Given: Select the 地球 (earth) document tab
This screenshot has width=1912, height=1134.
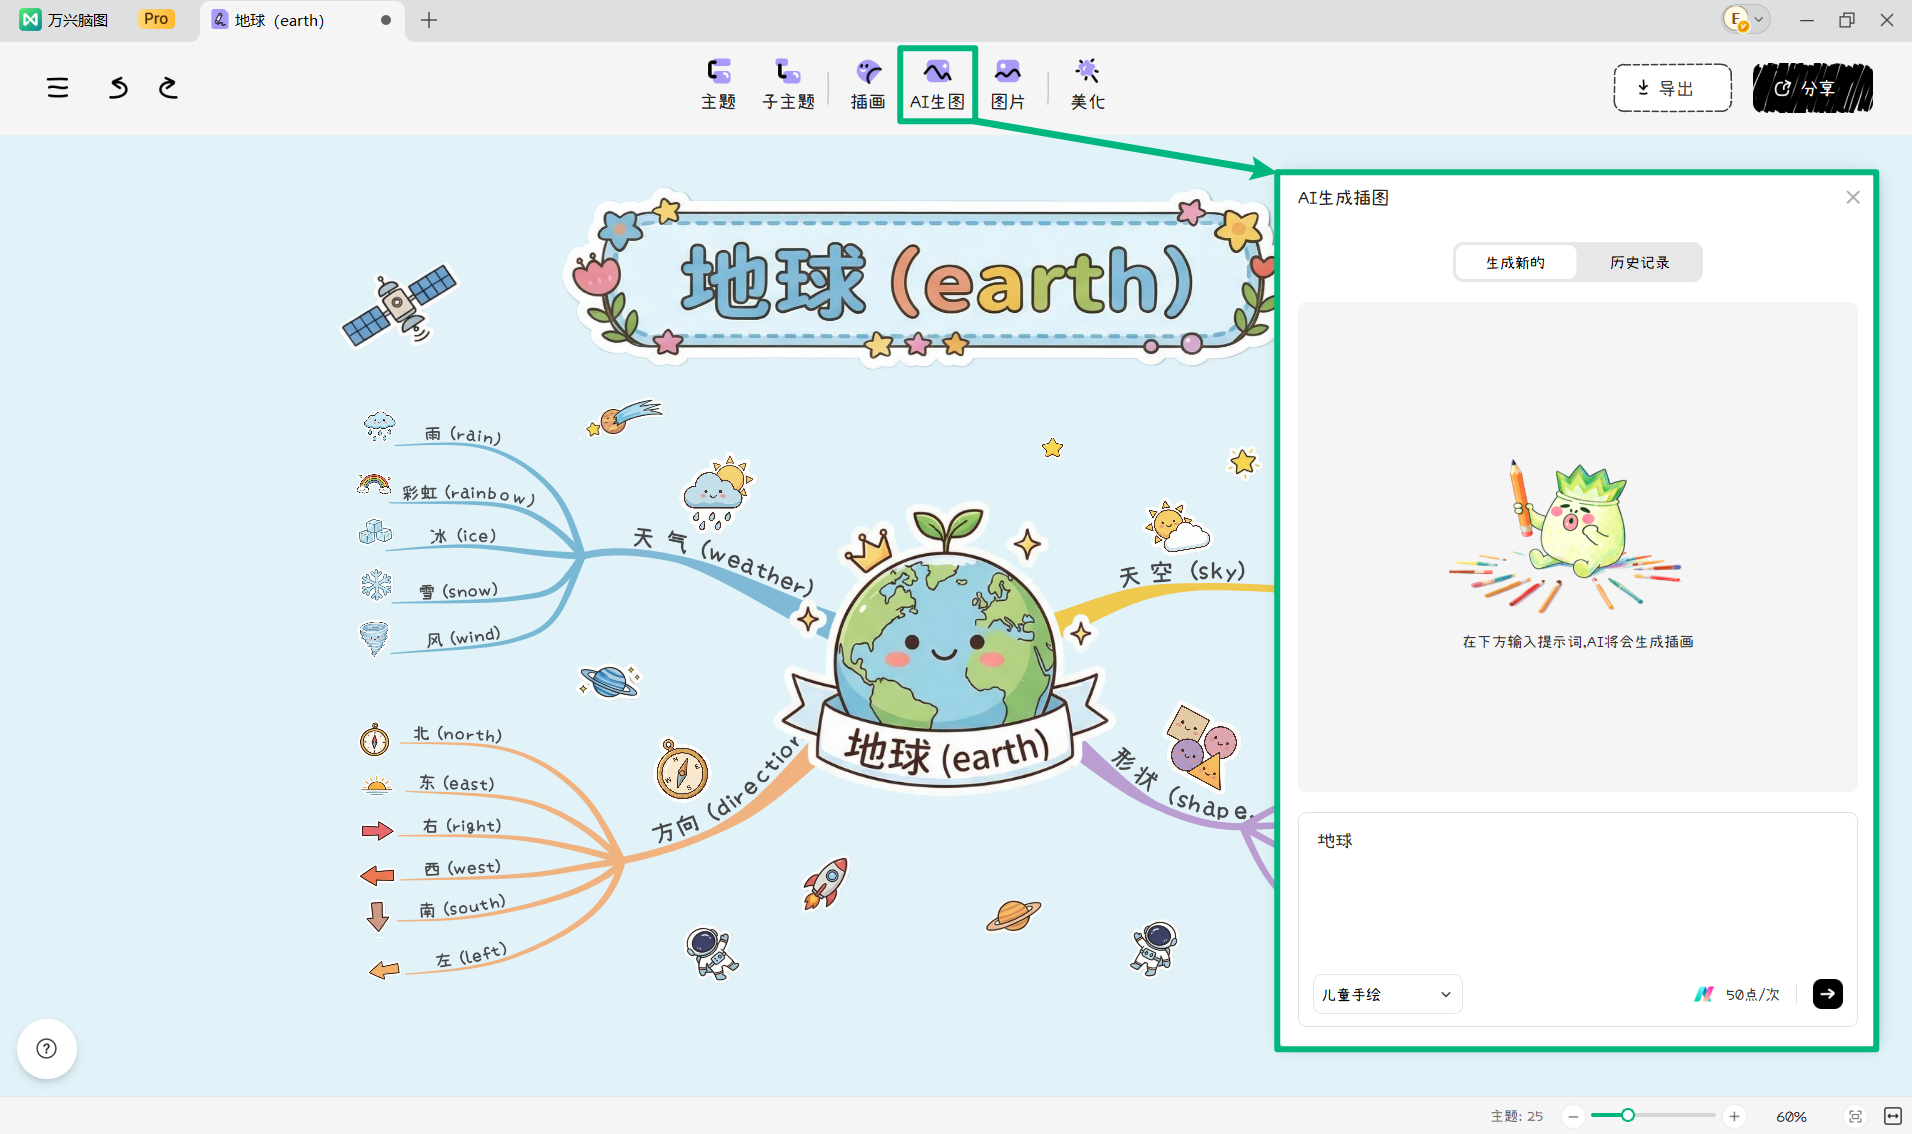Looking at the screenshot, I should tap(301, 20).
